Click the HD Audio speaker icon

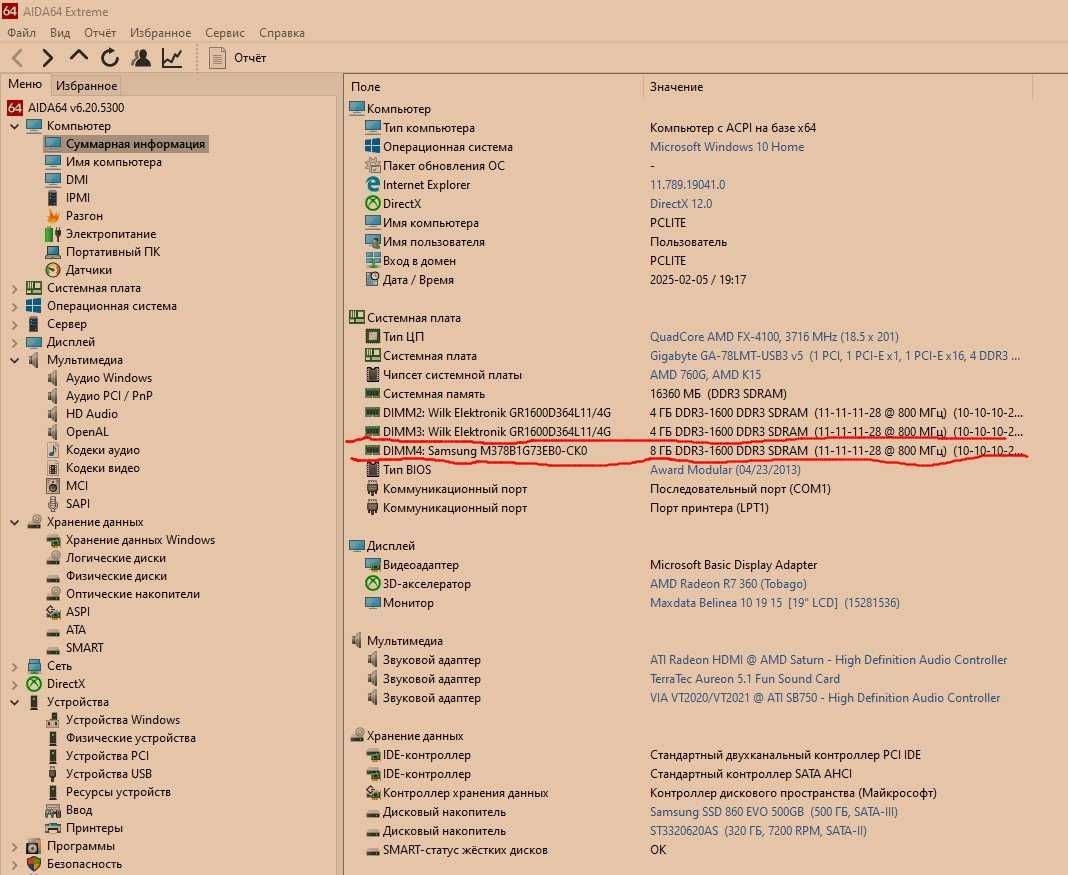click(x=52, y=414)
